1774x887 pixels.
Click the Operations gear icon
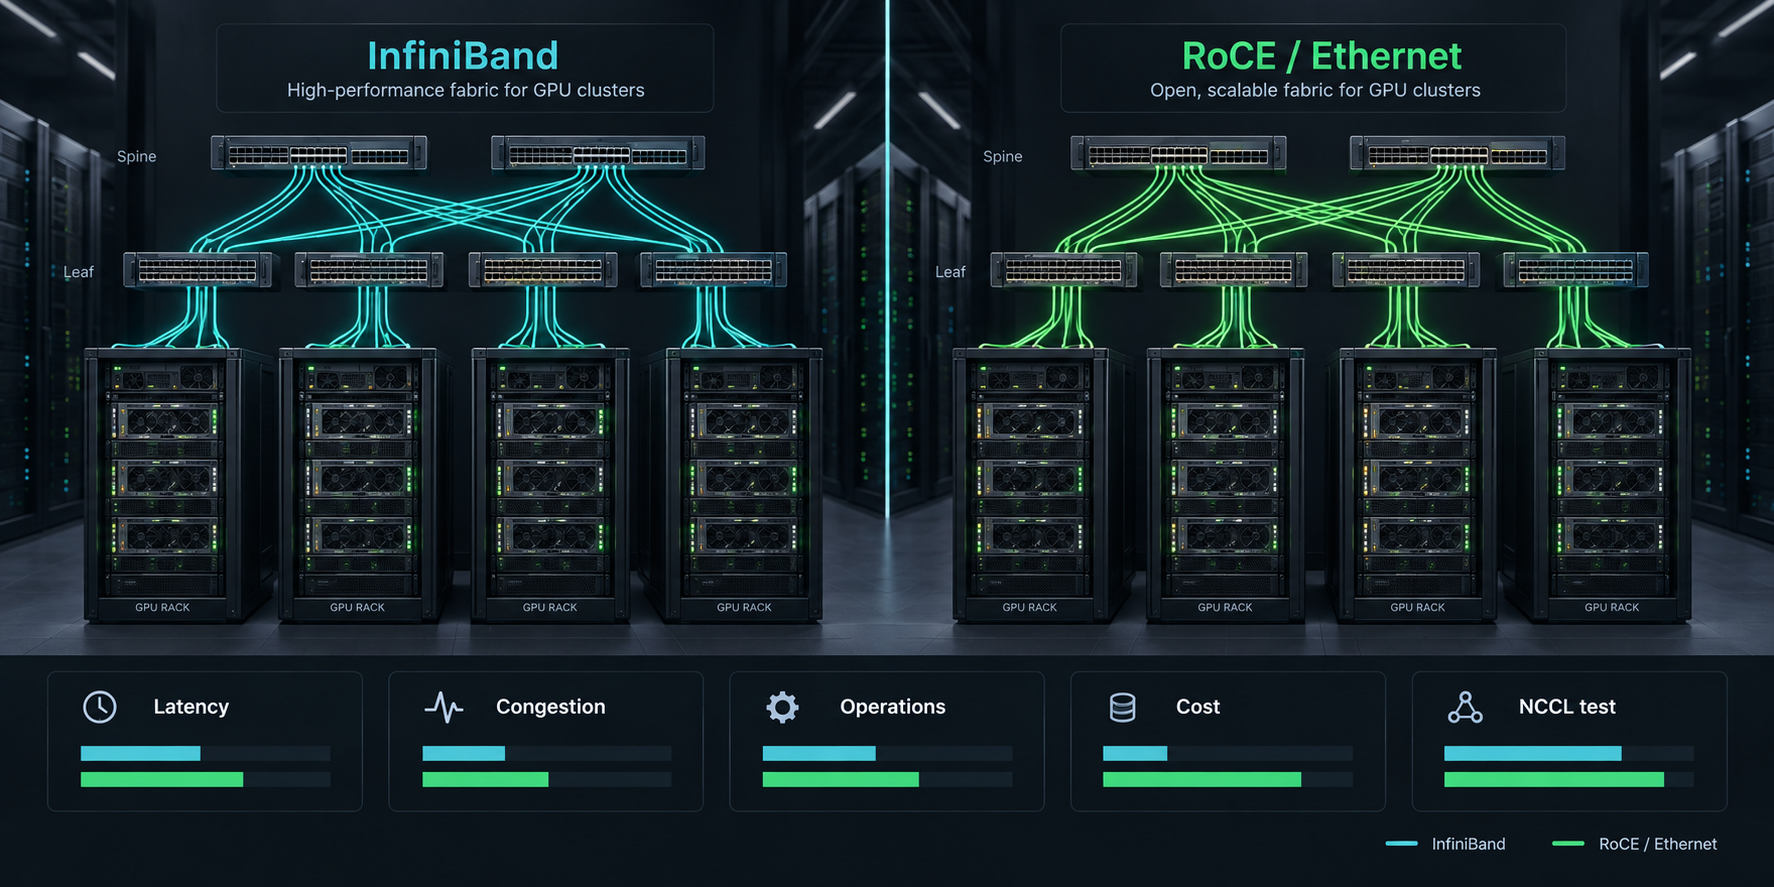[x=782, y=707]
